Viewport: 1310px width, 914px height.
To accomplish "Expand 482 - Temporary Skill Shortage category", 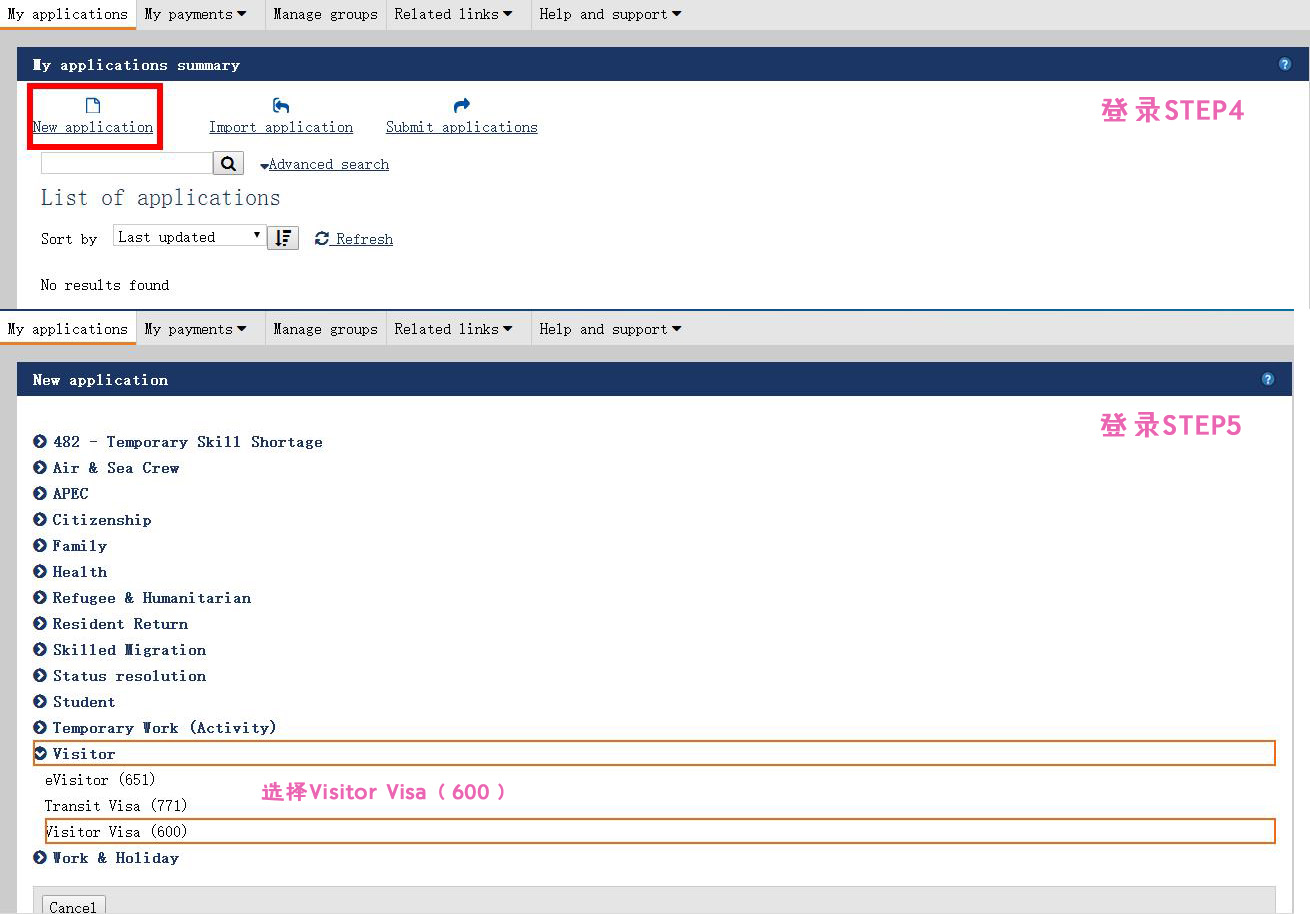I will point(178,442).
